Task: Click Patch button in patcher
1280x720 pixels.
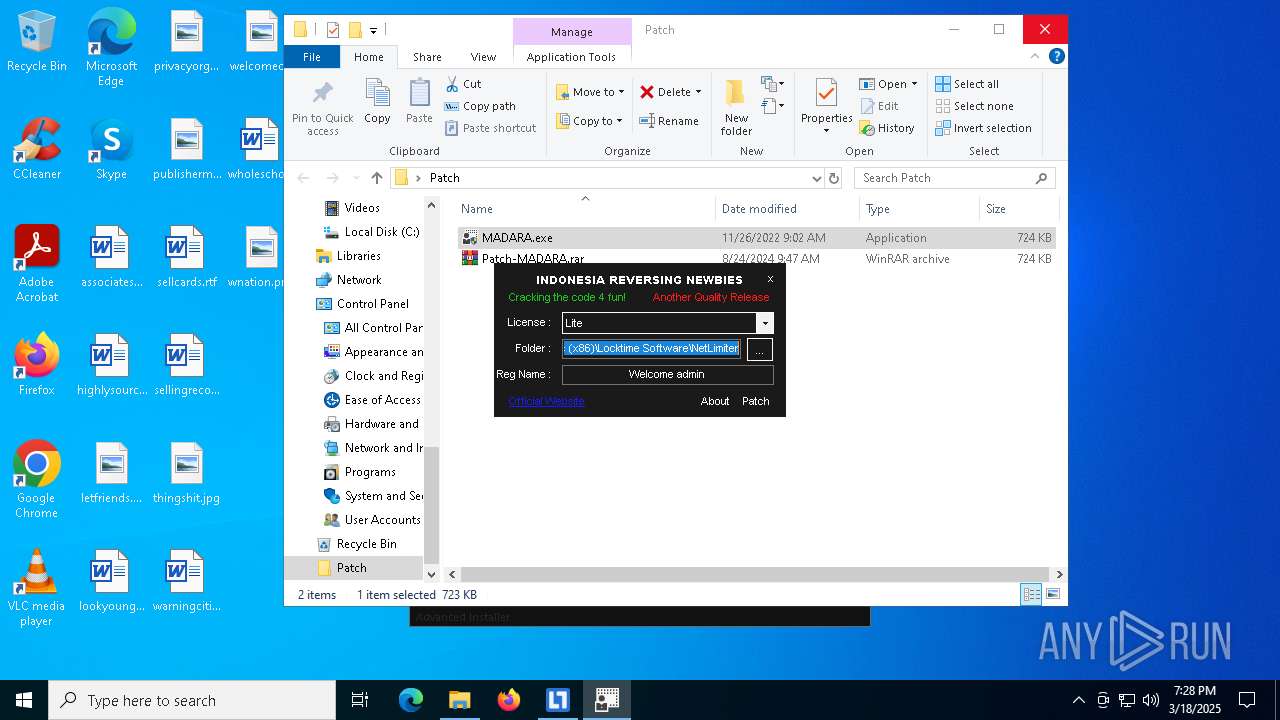Action: [756, 401]
